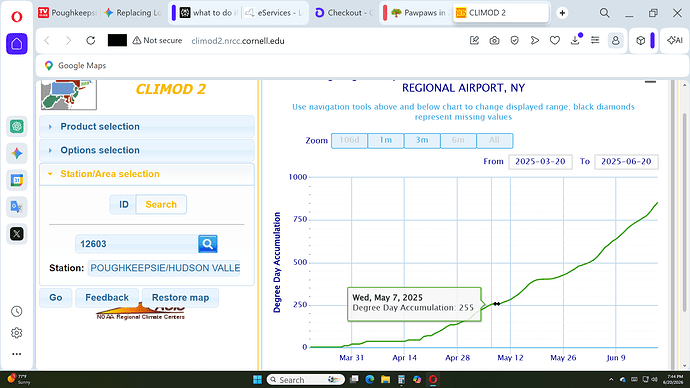
Task: Collapse the Station/Area selection panel
Action: click(147, 174)
